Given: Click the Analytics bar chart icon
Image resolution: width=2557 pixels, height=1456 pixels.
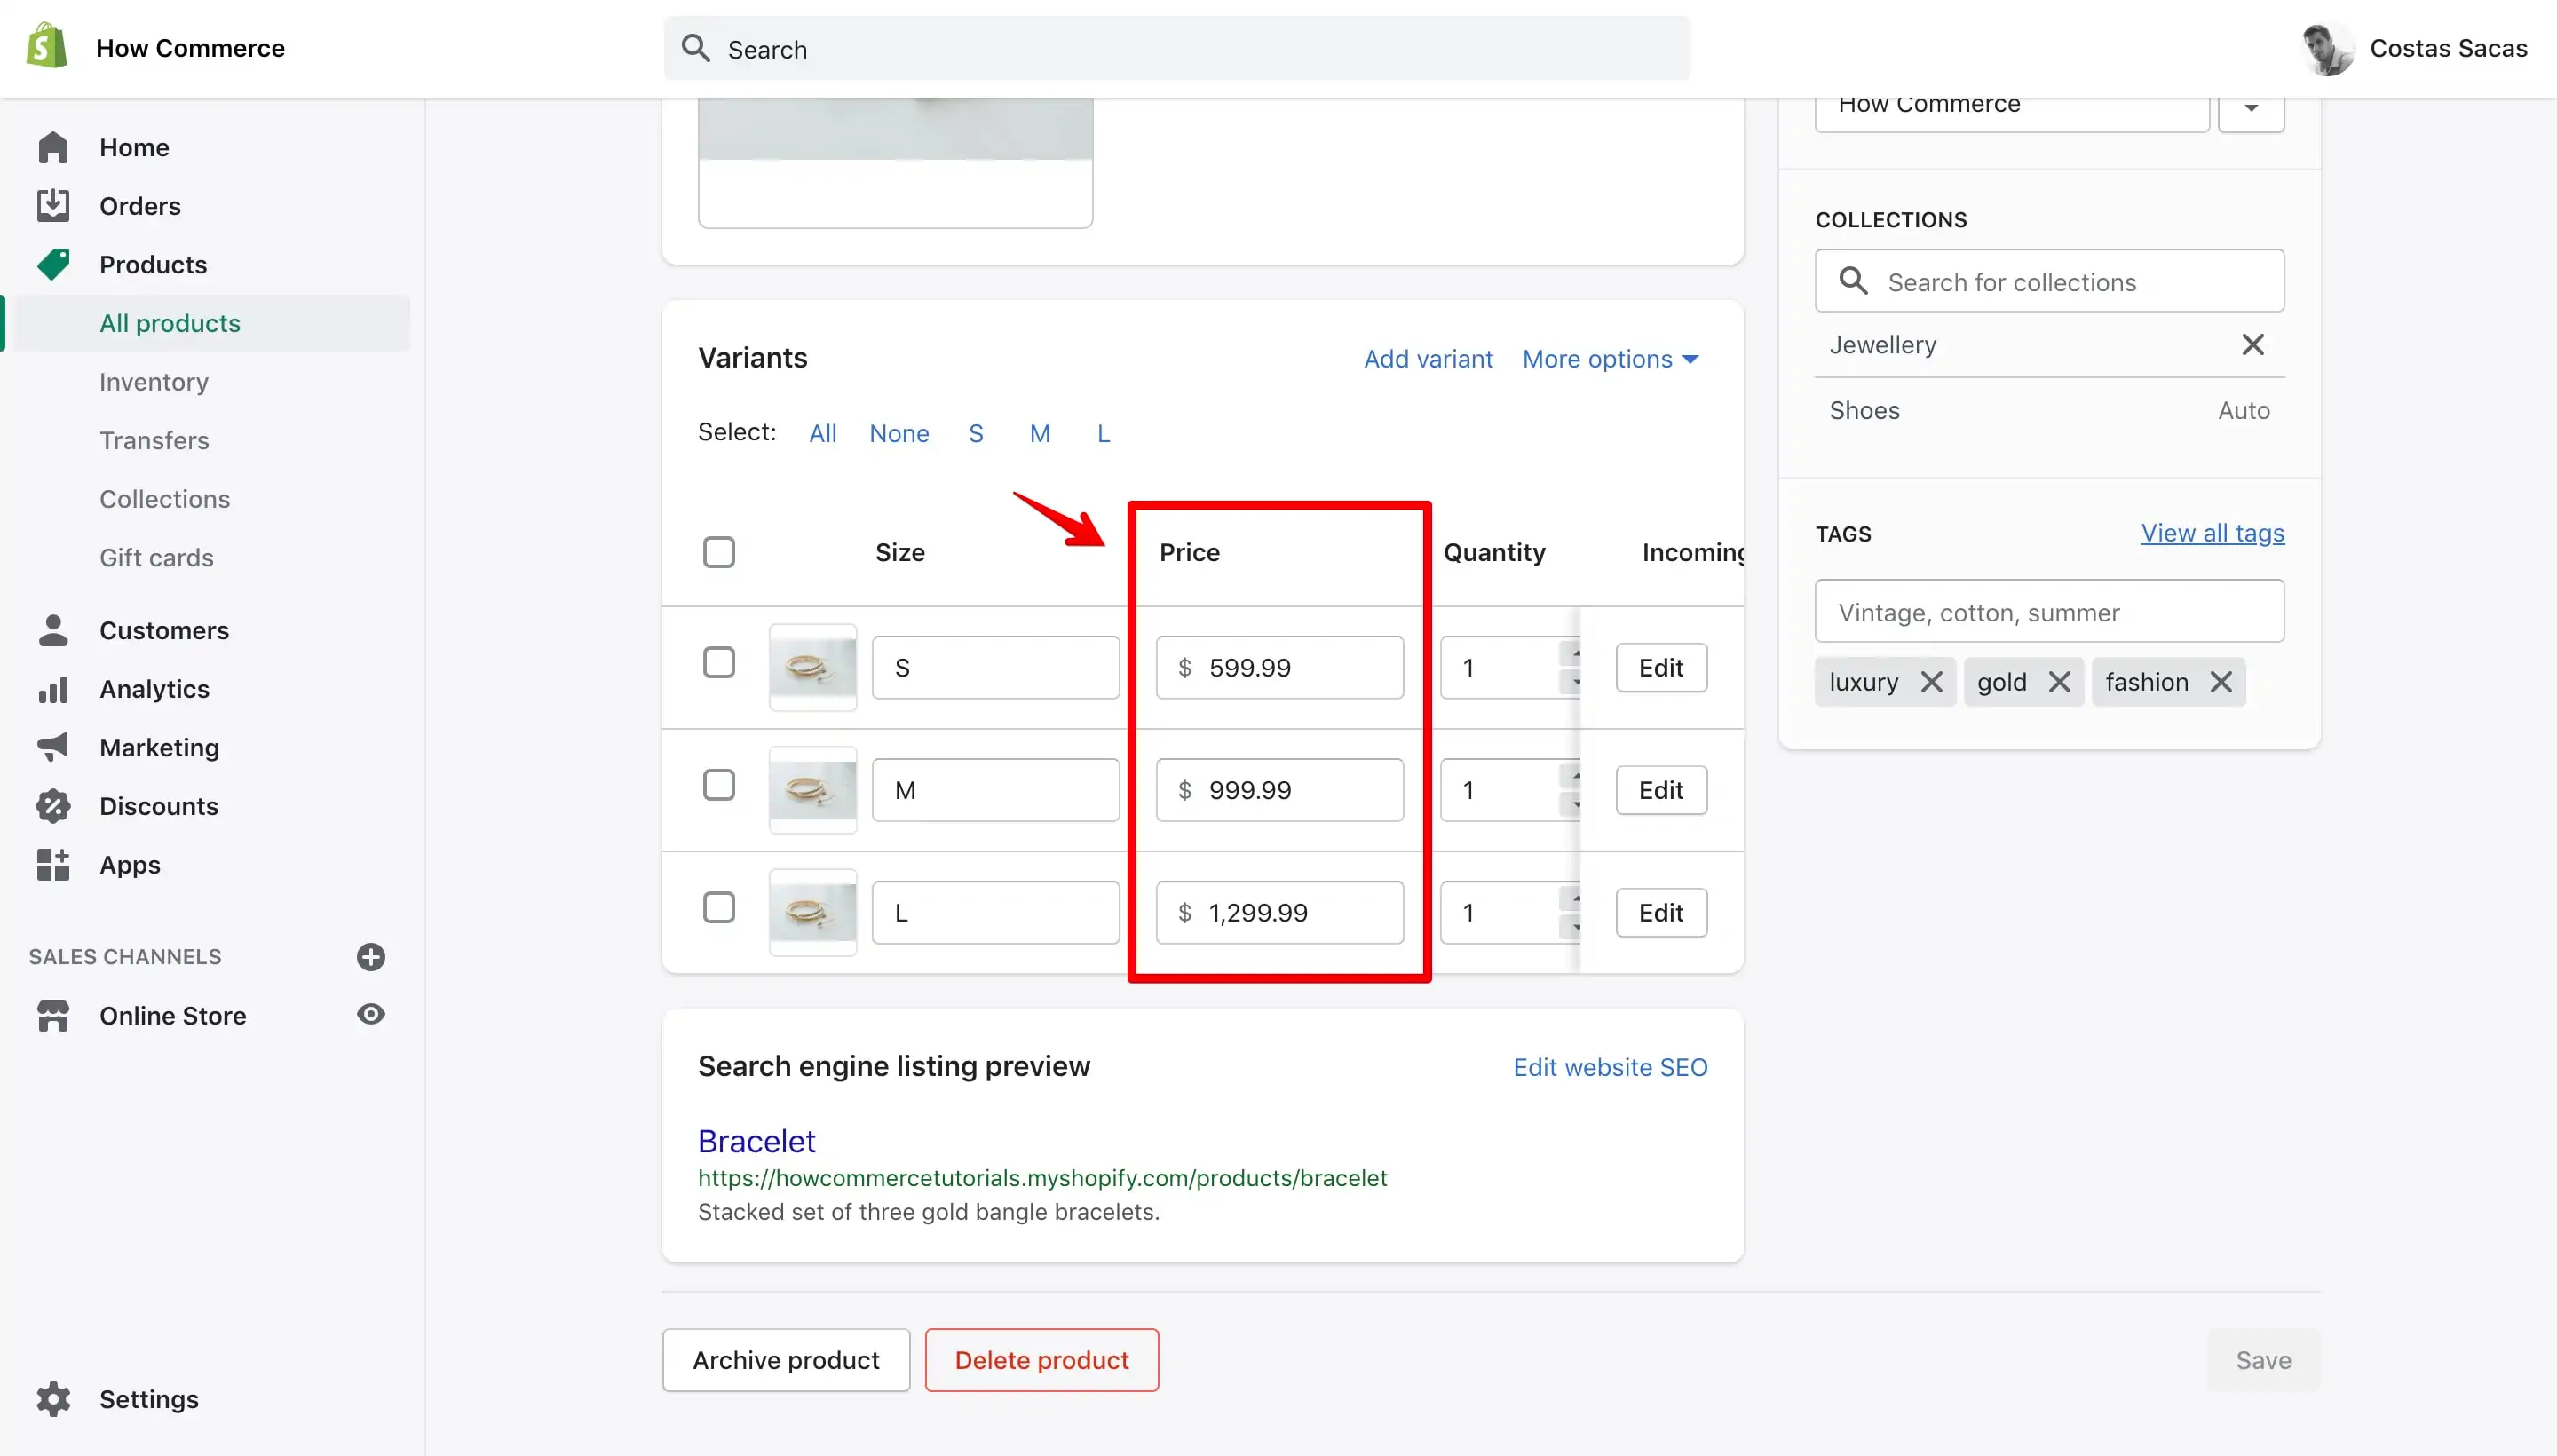Looking at the screenshot, I should click(x=53, y=689).
